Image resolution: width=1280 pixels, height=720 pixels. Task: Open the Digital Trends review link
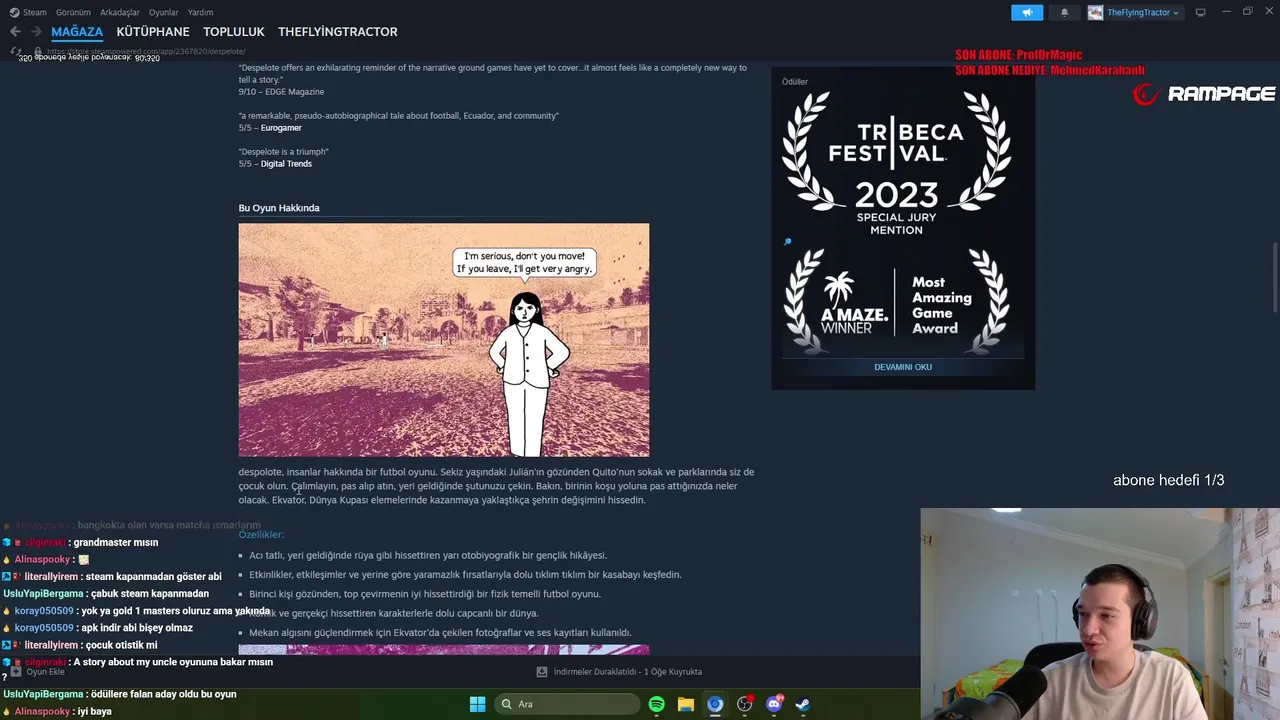click(x=286, y=164)
